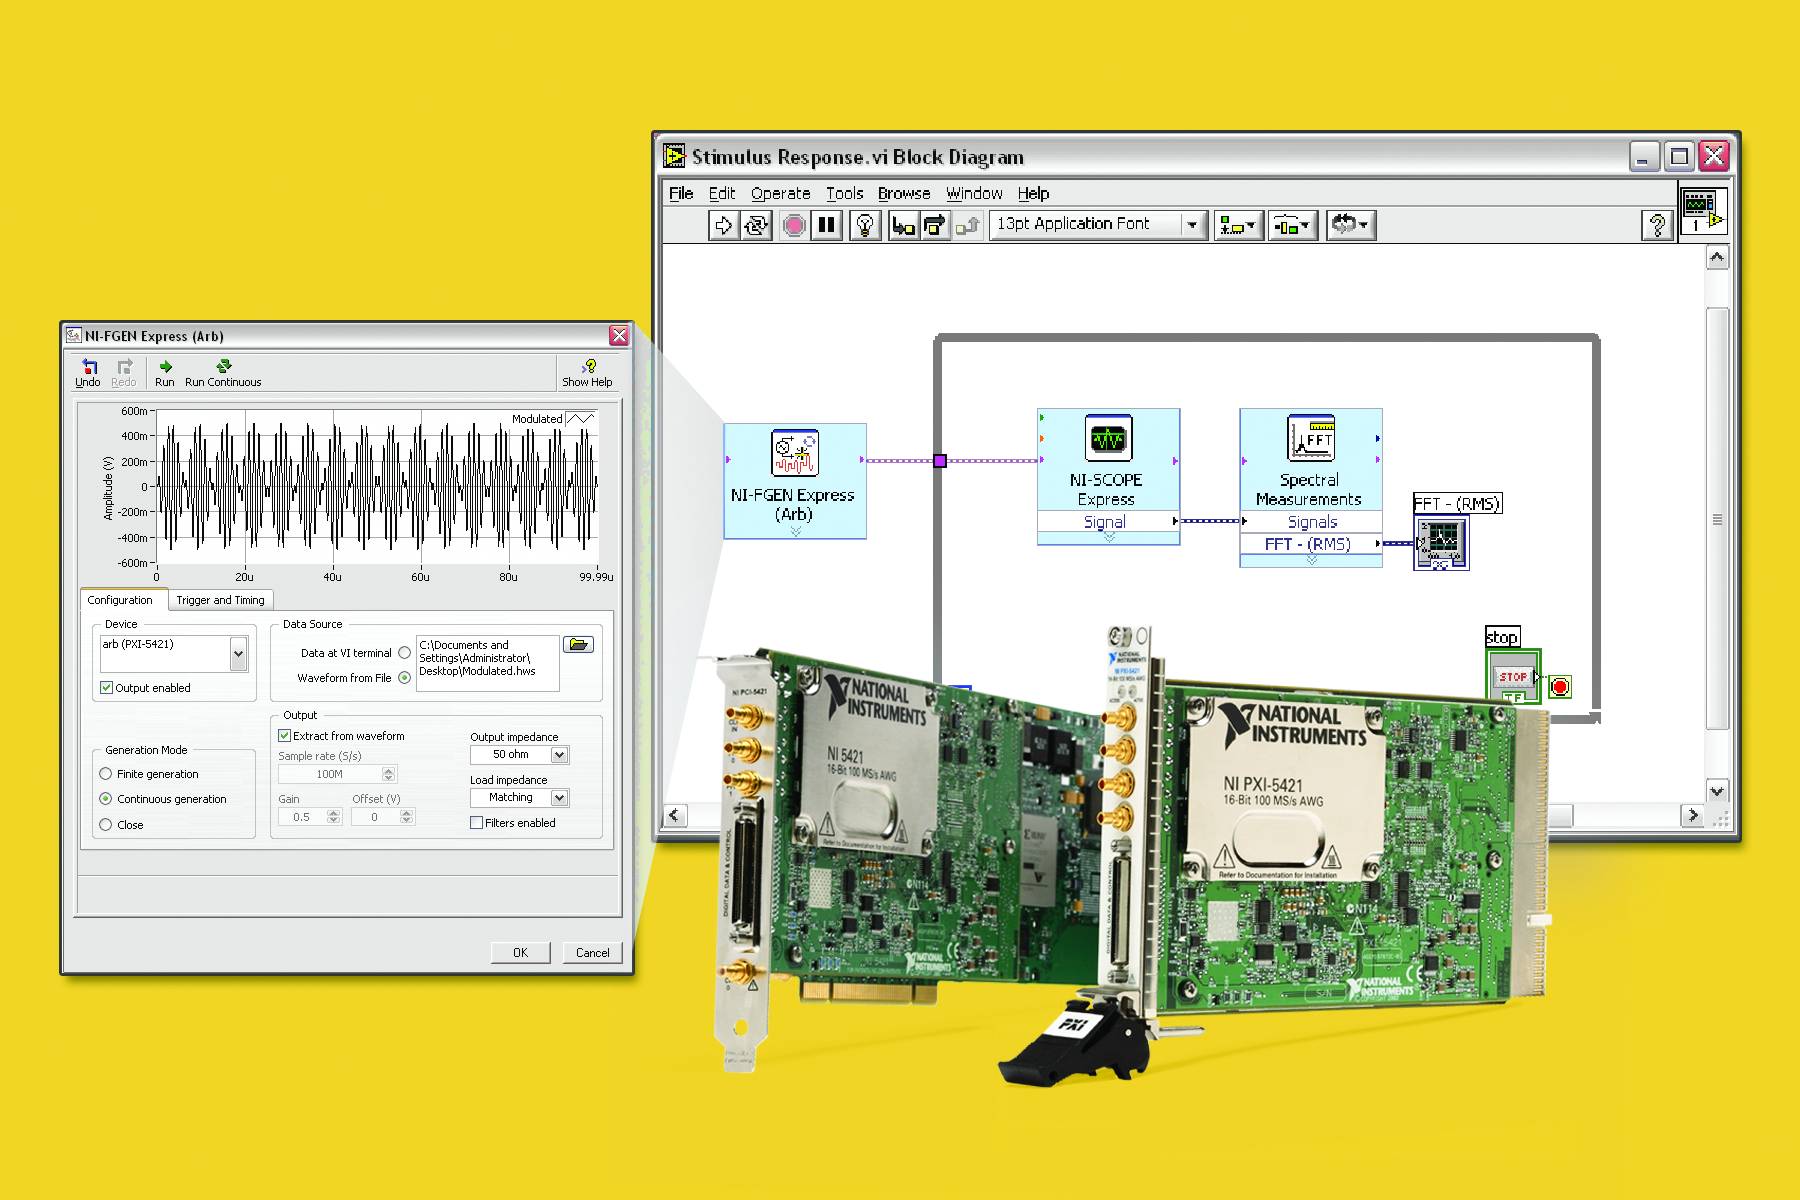Open the 13pt Application Font dropdown

(x=1191, y=224)
